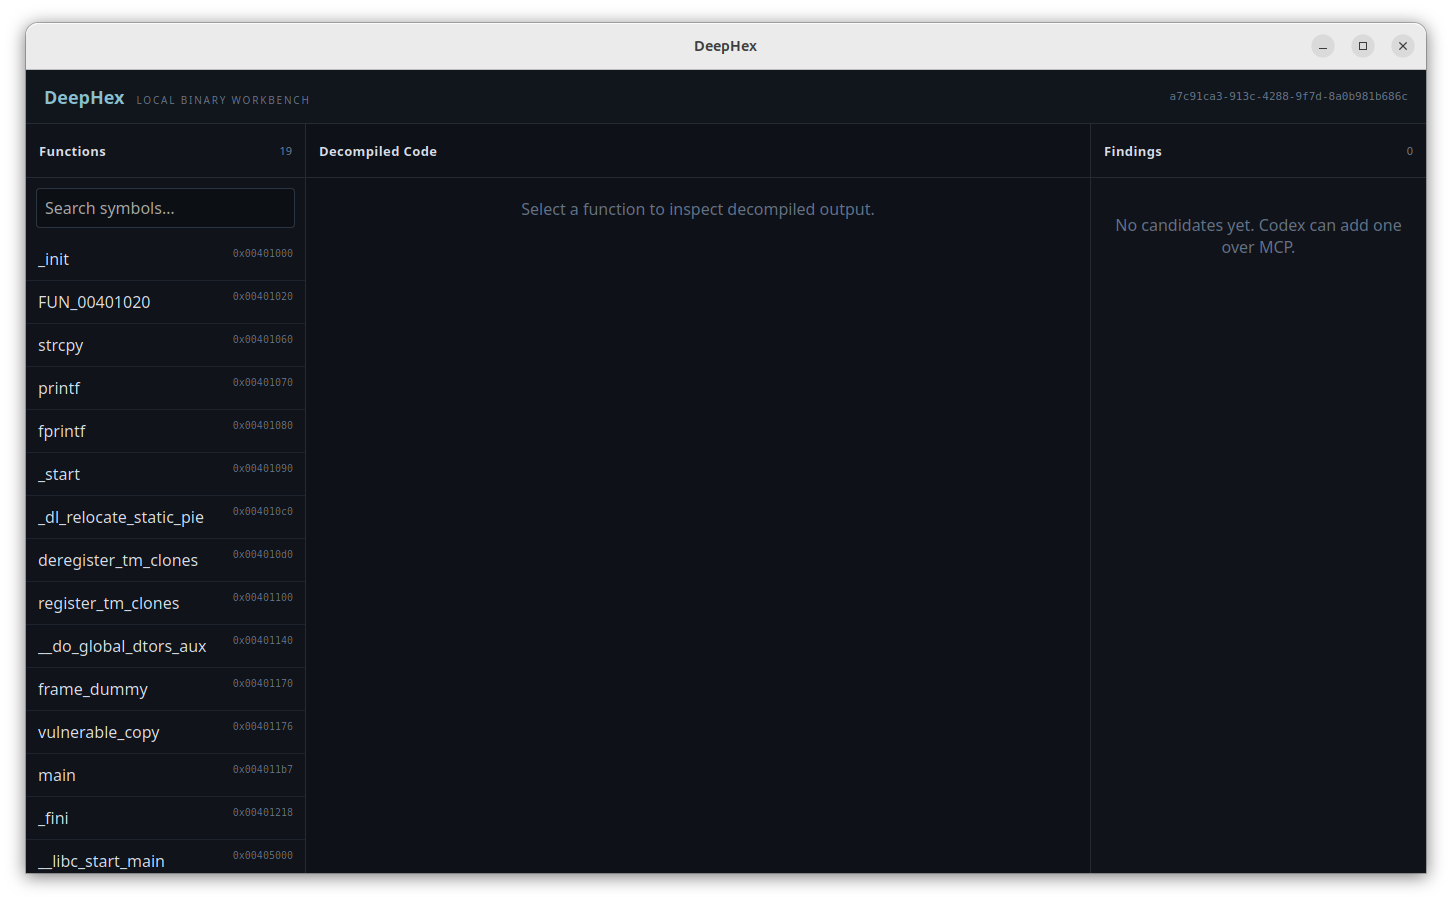Select deregister_tm_clones in the list
Image resolution: width=1452 pixels, height=902 pixels.
click(165, 560)
